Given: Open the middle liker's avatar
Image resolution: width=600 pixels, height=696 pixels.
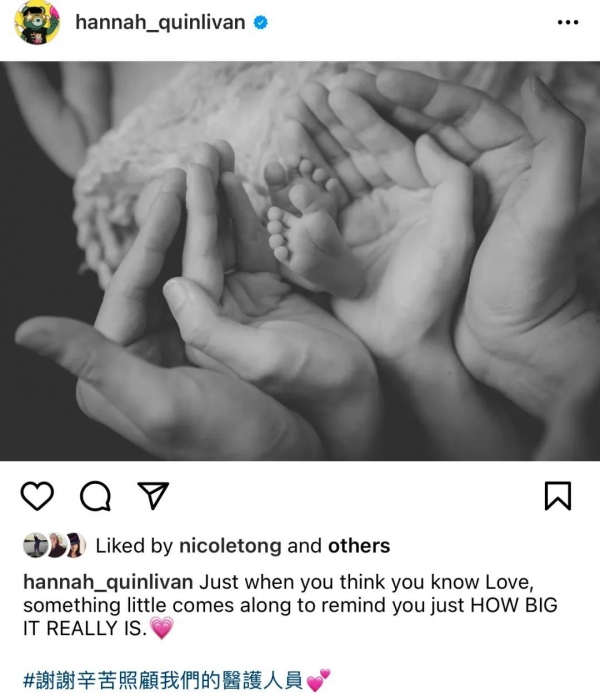Looking at the screenshot, I should 55,545.
